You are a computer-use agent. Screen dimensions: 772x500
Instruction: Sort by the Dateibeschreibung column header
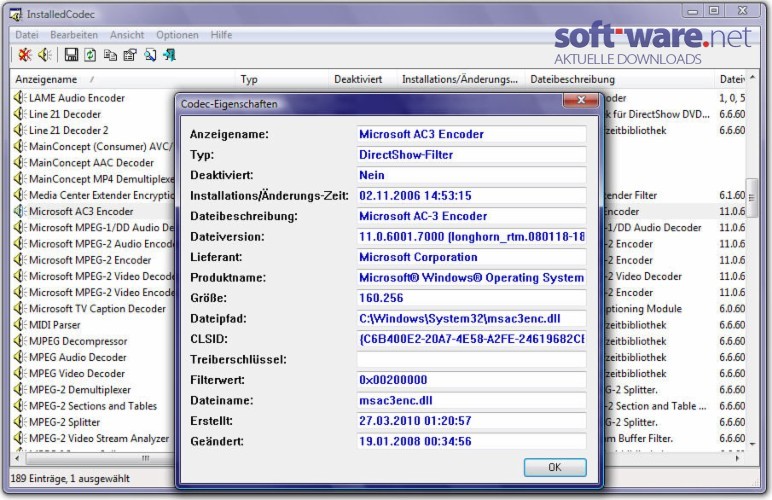619,79
